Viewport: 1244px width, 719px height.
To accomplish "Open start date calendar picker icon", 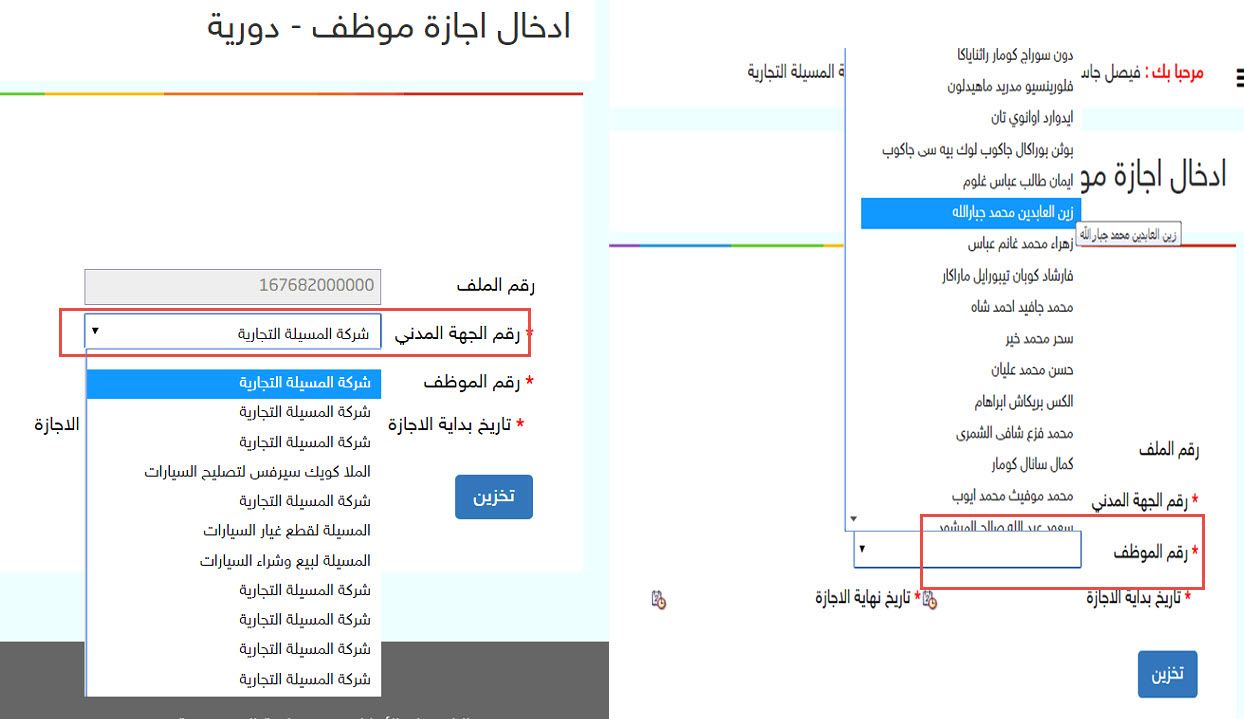I will 930,599.
